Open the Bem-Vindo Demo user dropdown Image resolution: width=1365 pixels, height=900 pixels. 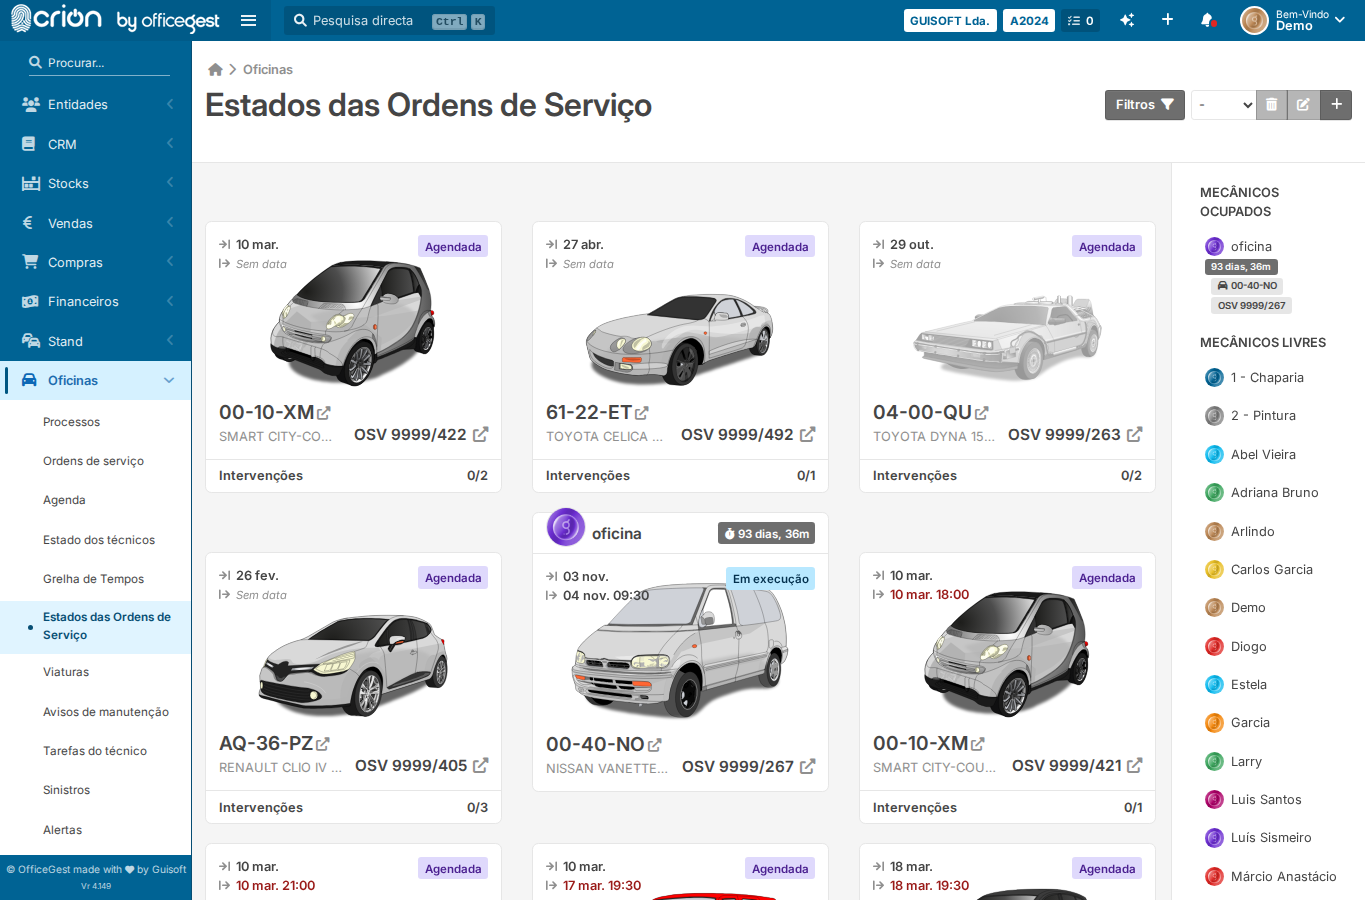(x=1294, y=20)
